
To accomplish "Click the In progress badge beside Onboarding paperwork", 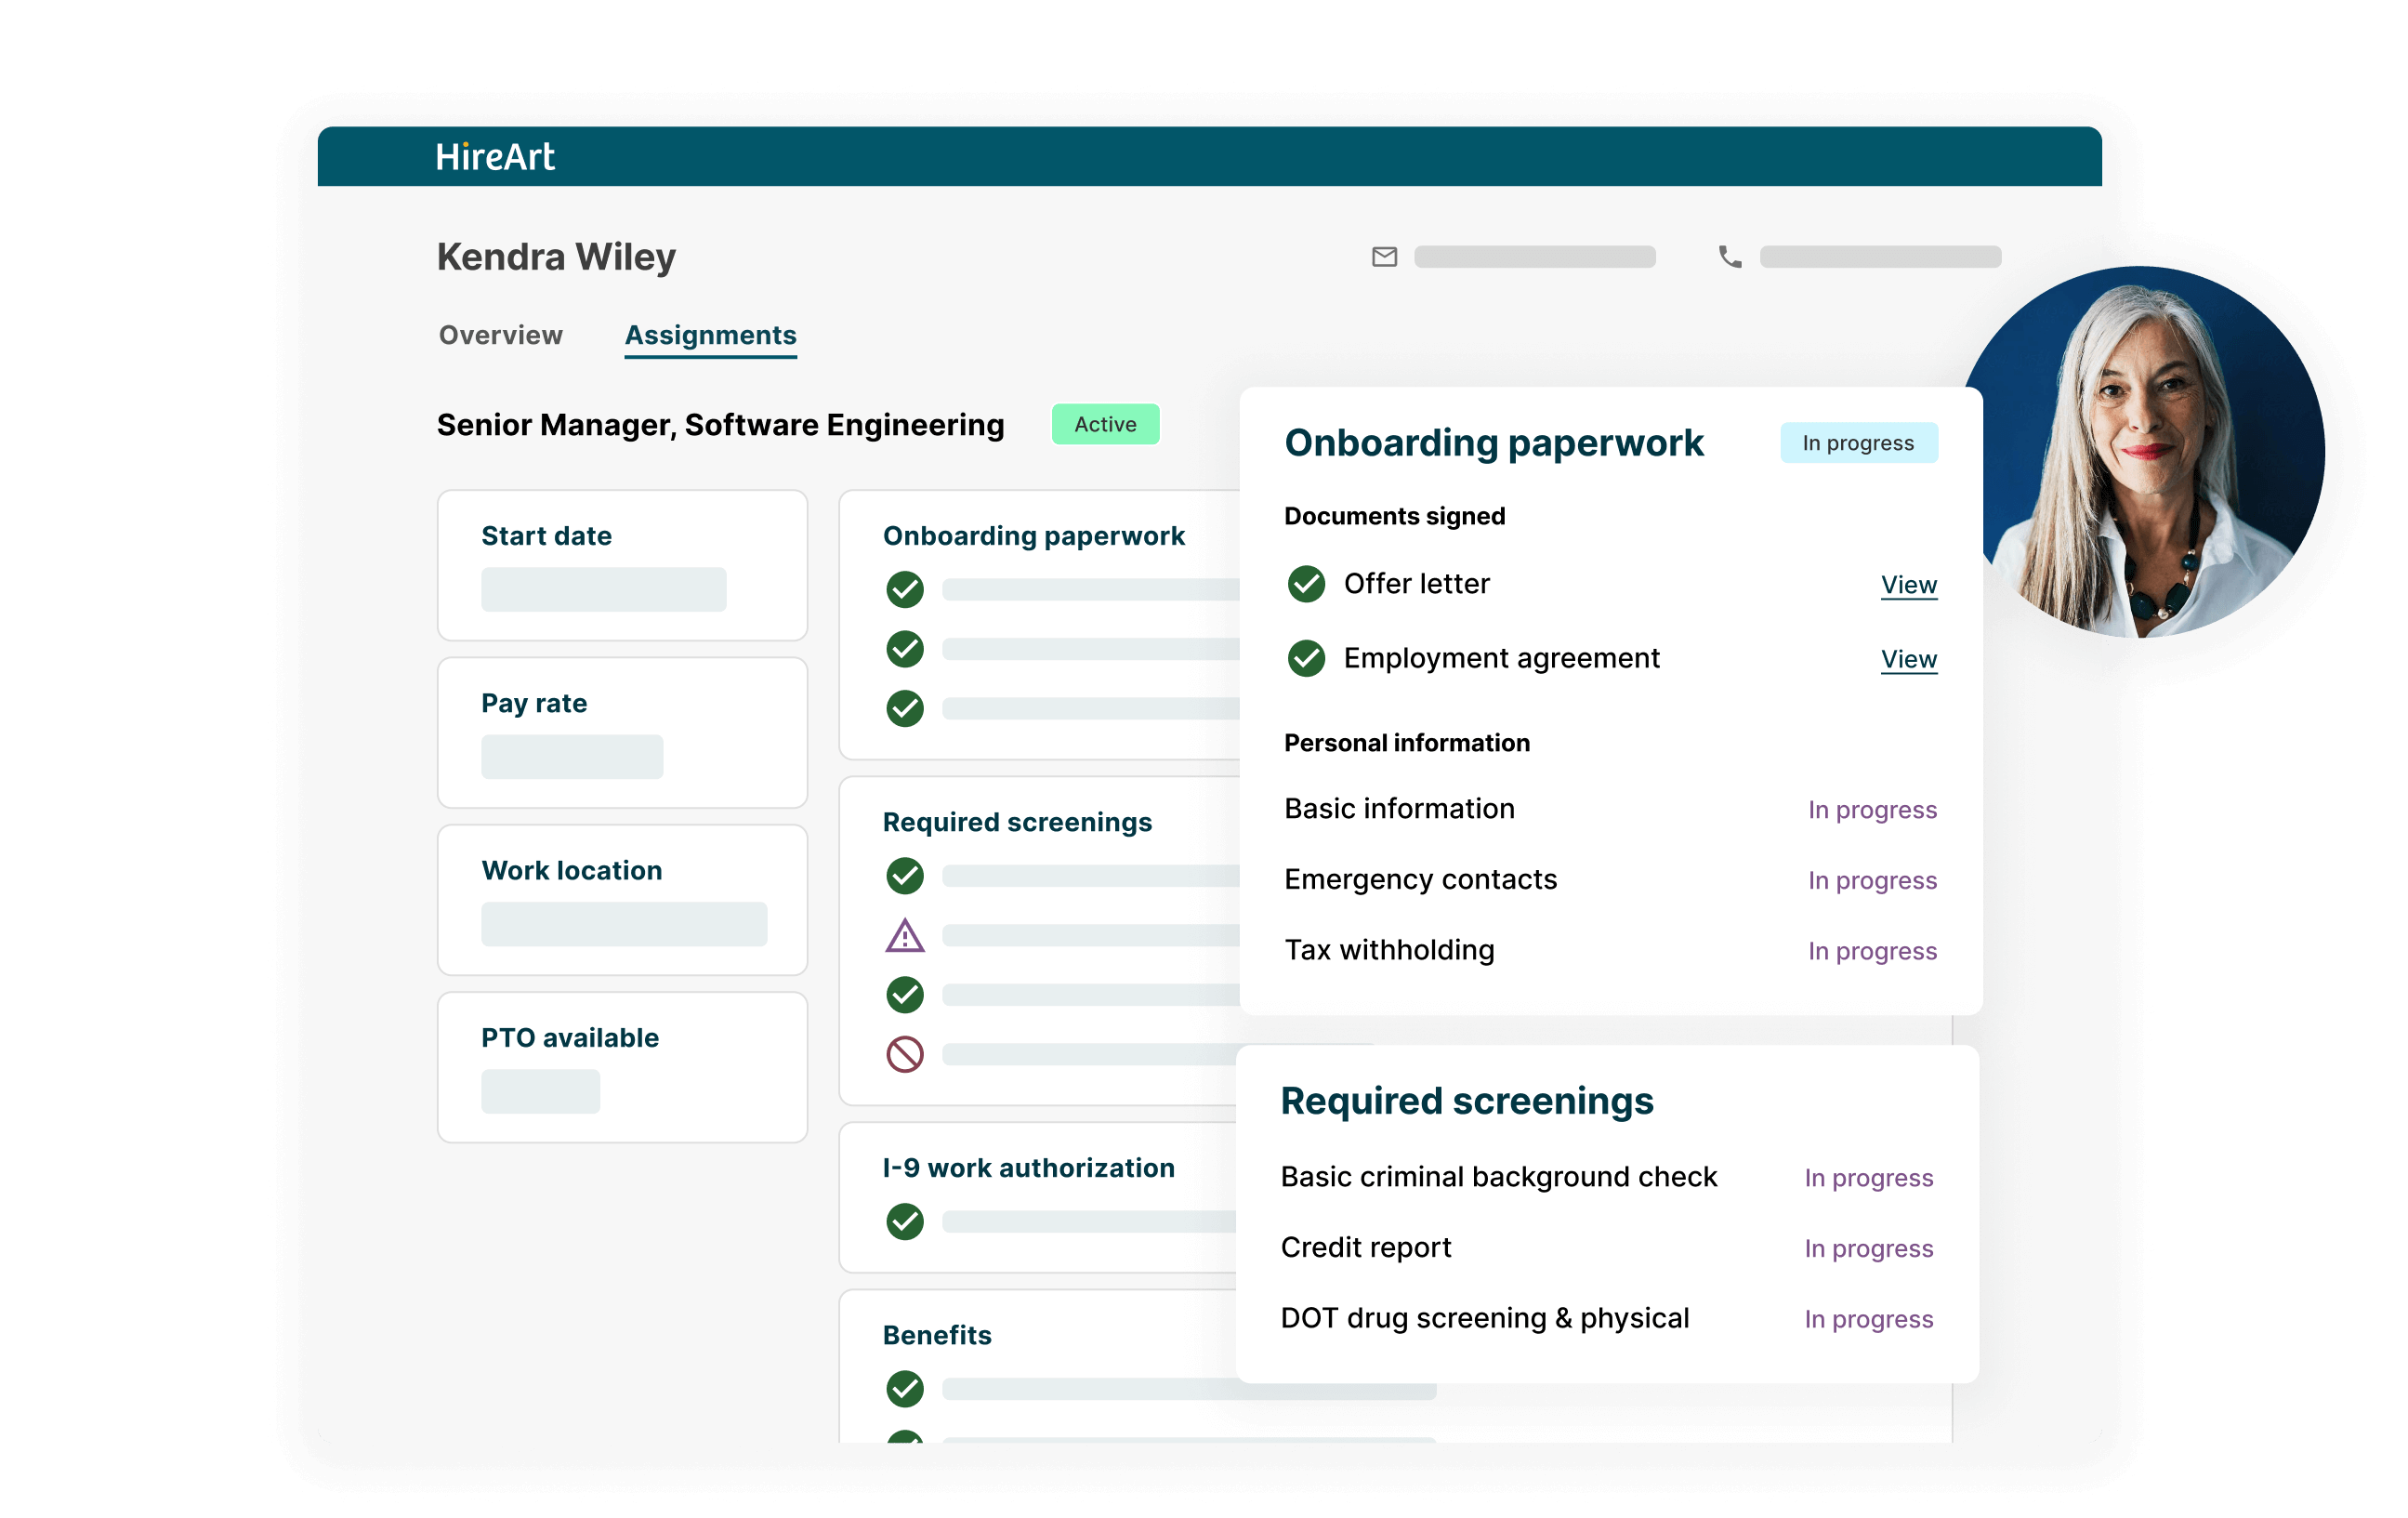I will (1857, 443).
